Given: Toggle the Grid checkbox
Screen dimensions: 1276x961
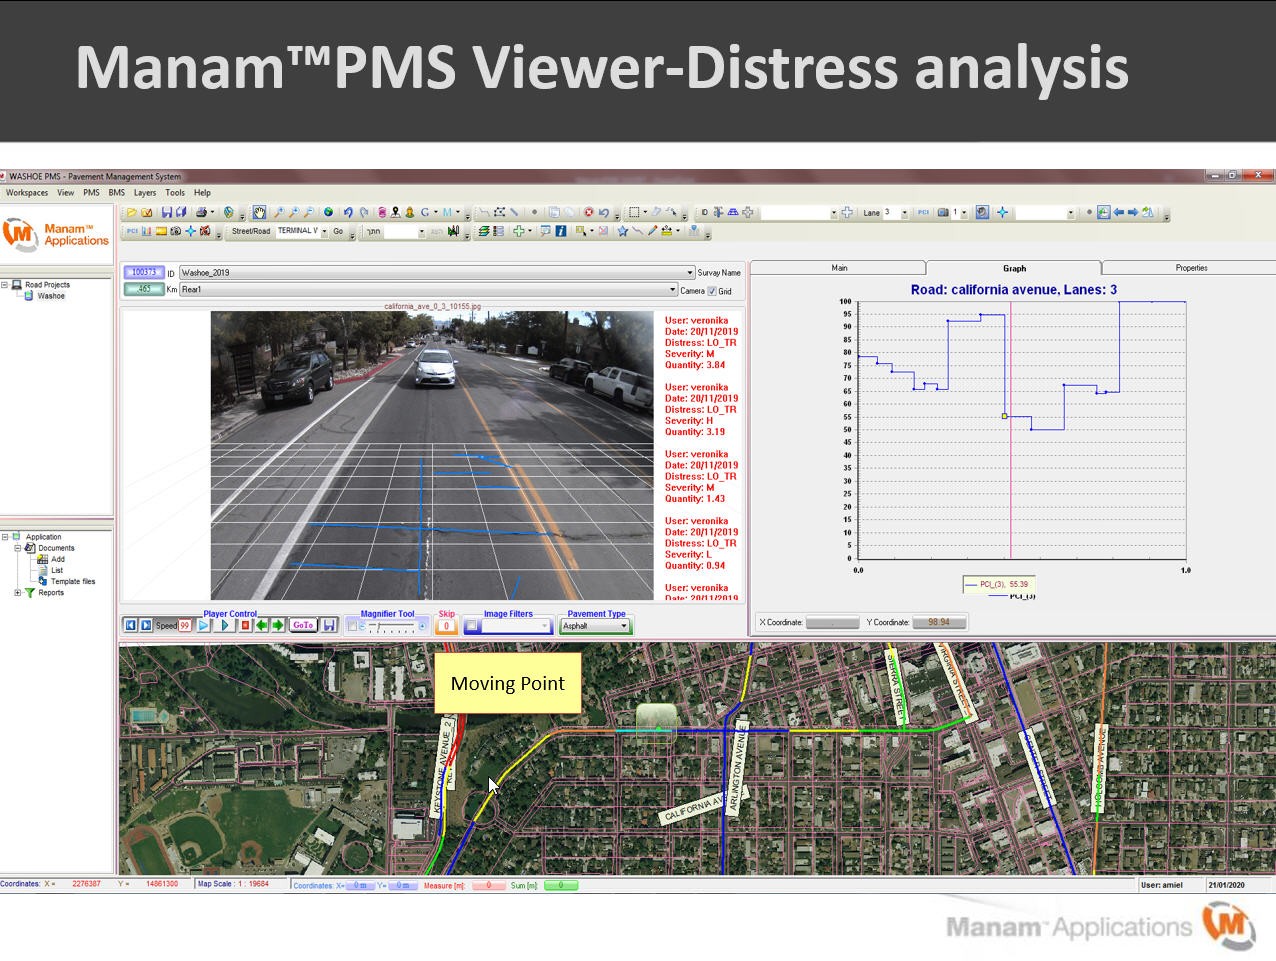Looking at the screenshot, I should coord(712,291).
